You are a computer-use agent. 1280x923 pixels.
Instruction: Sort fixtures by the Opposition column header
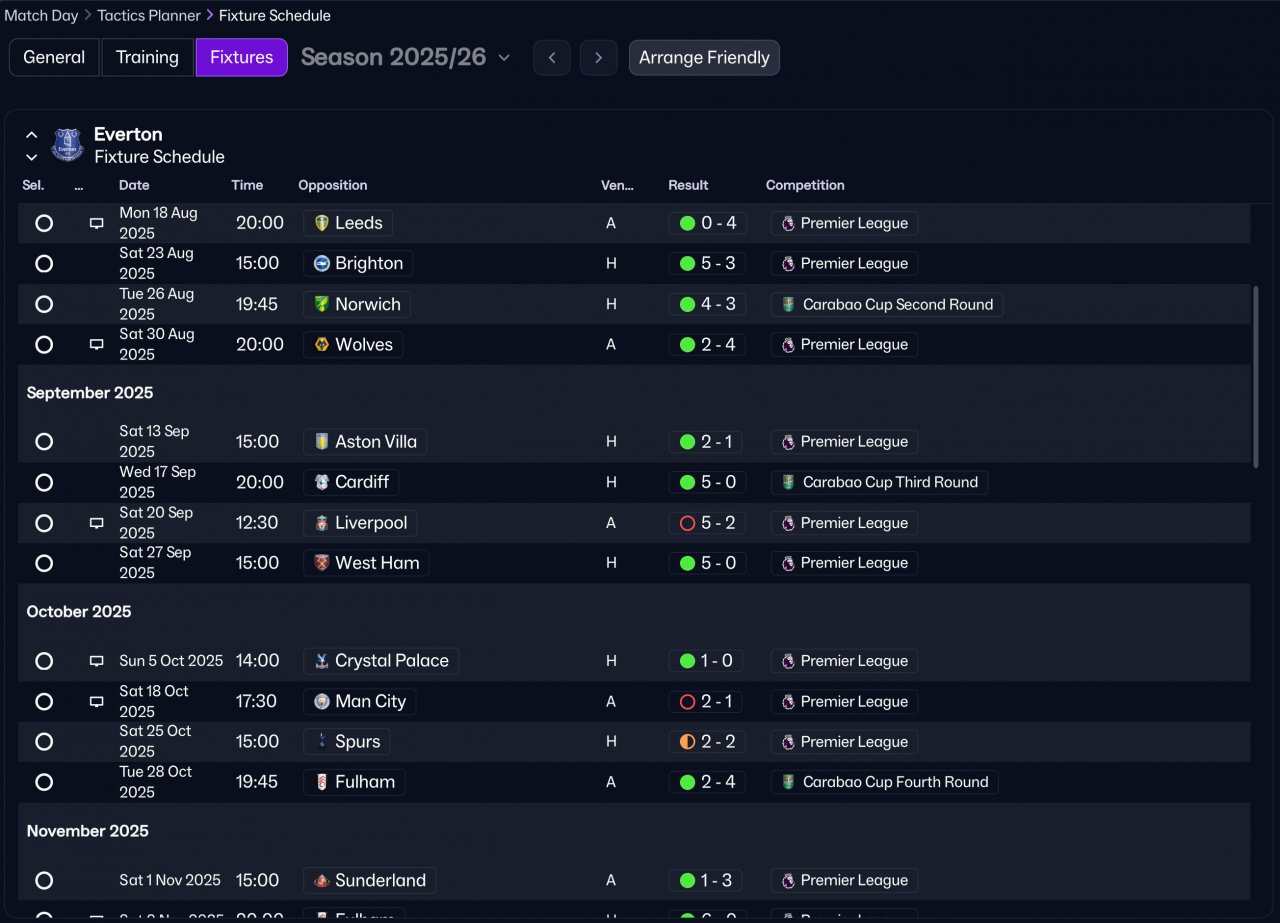tap(333, 185)
